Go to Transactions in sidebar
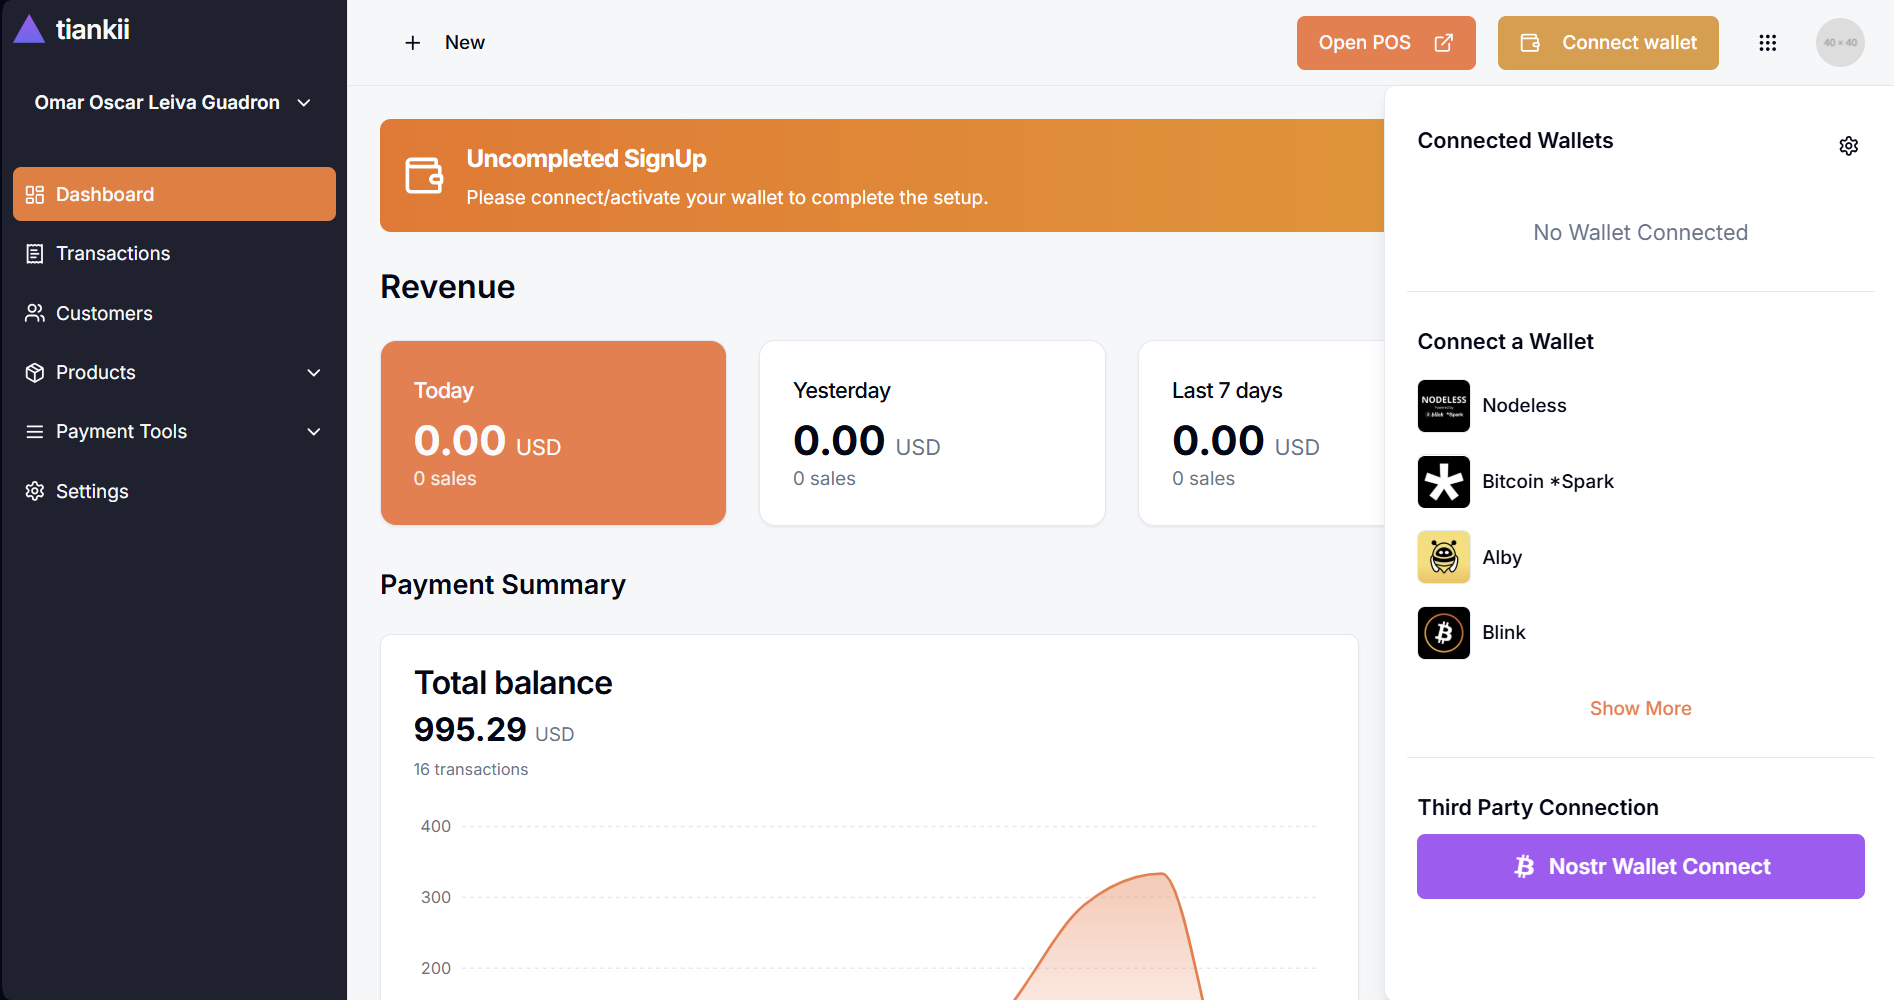1894x1000 pixels. point(113,254)
